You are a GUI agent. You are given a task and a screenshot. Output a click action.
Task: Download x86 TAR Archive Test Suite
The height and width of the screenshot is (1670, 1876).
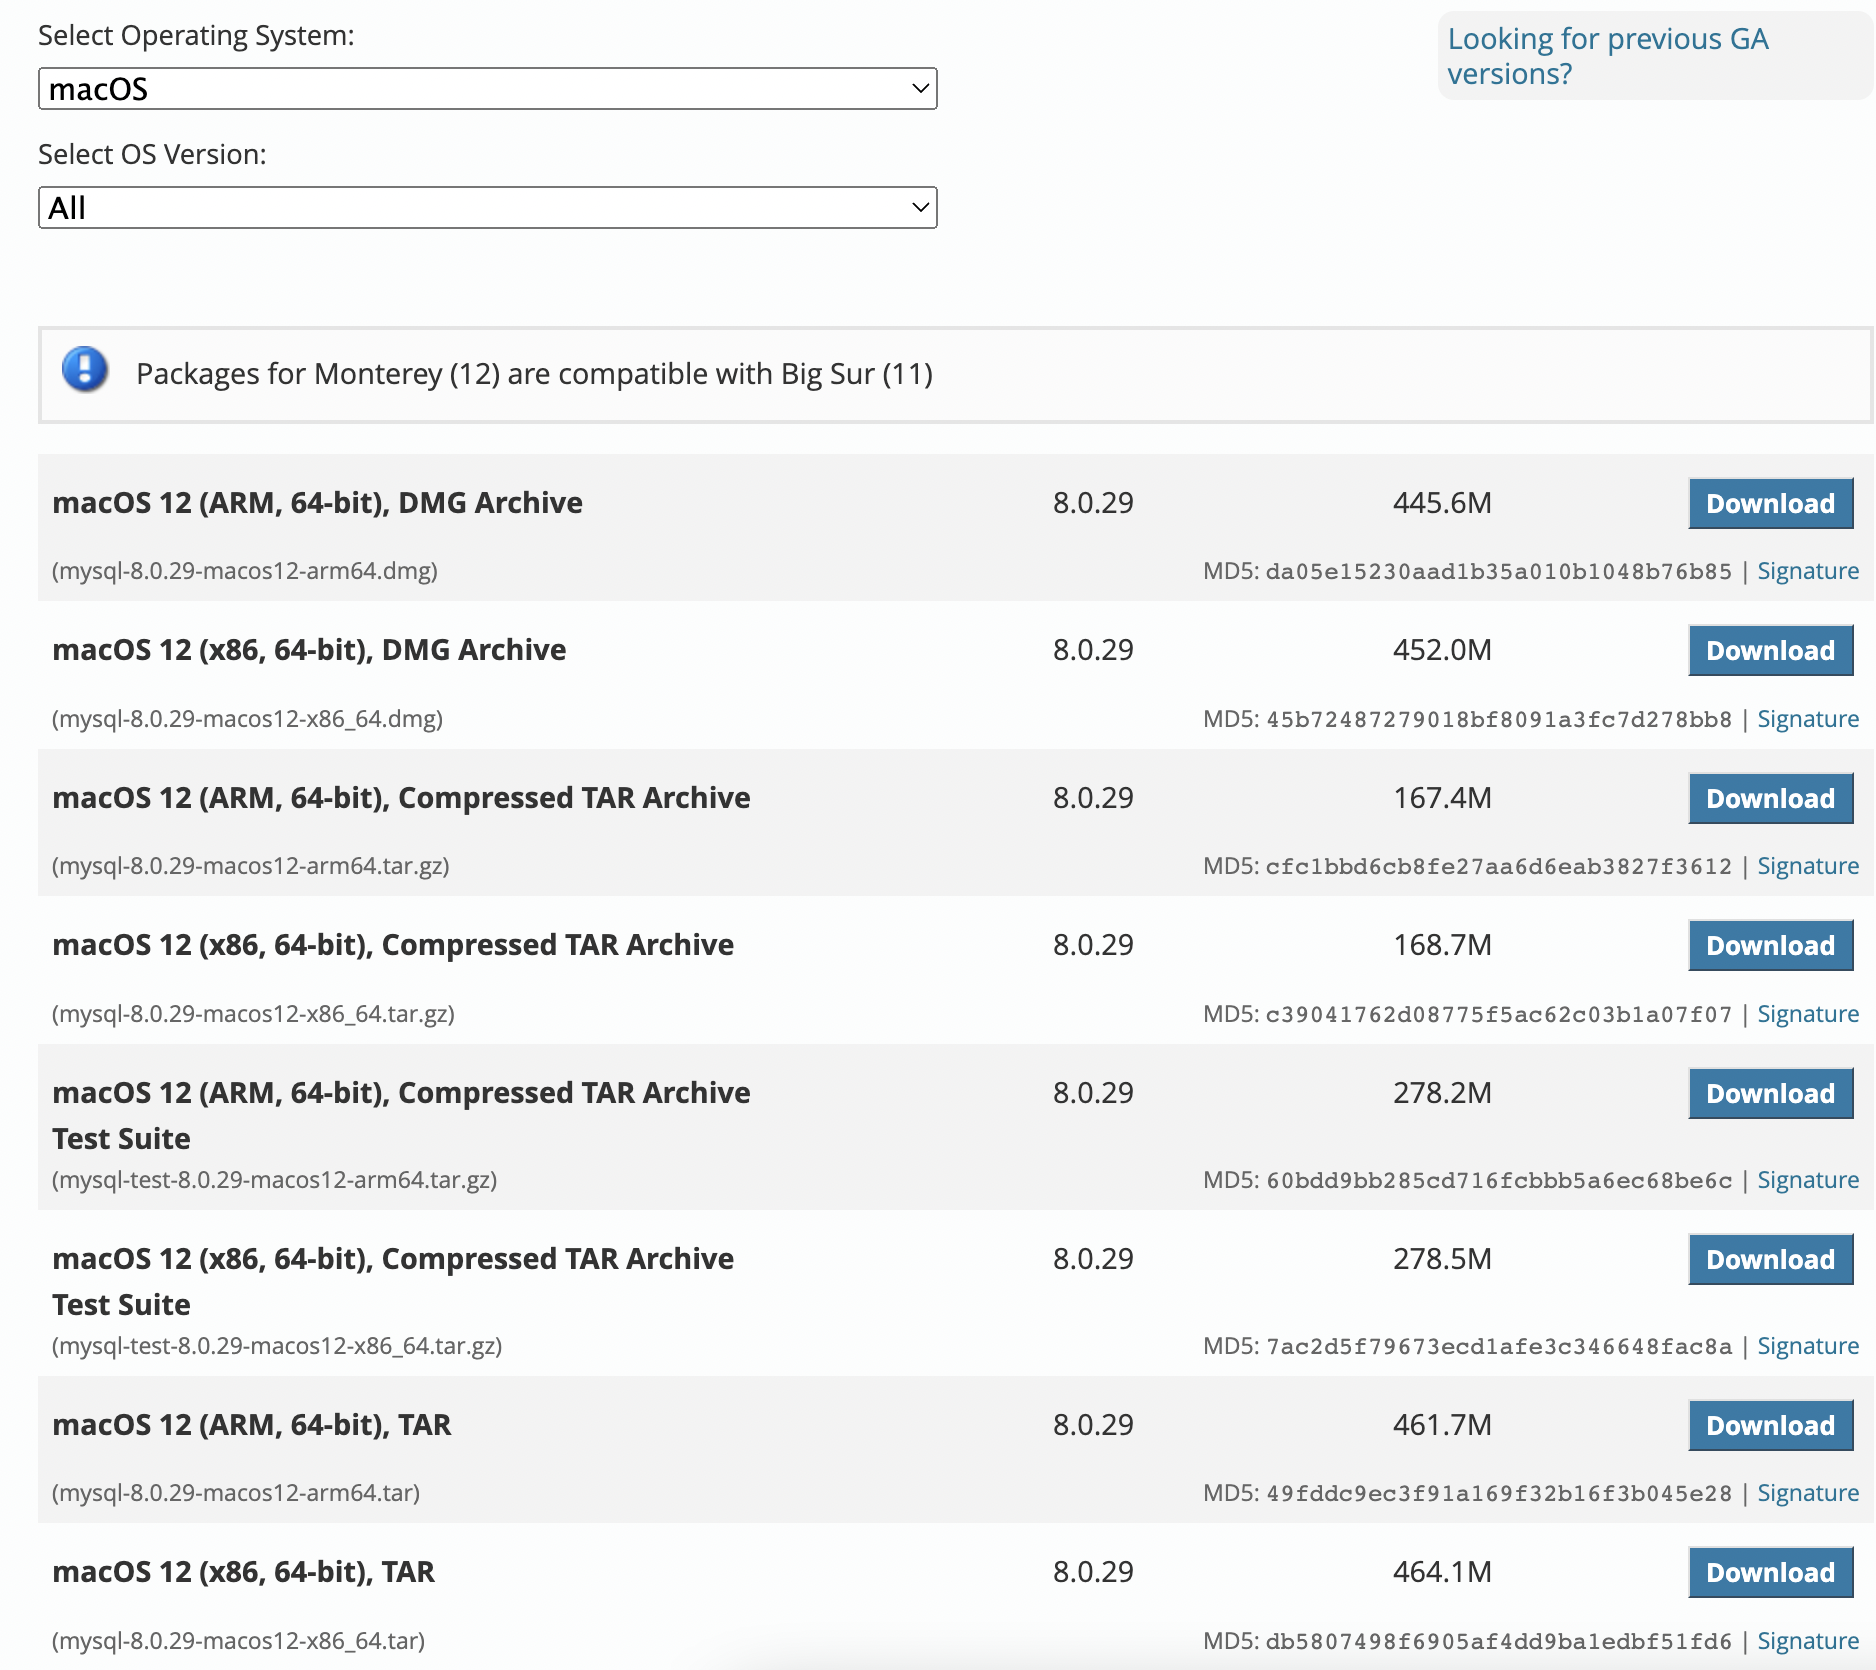pyautogui.click(x=1770, y=1259)
